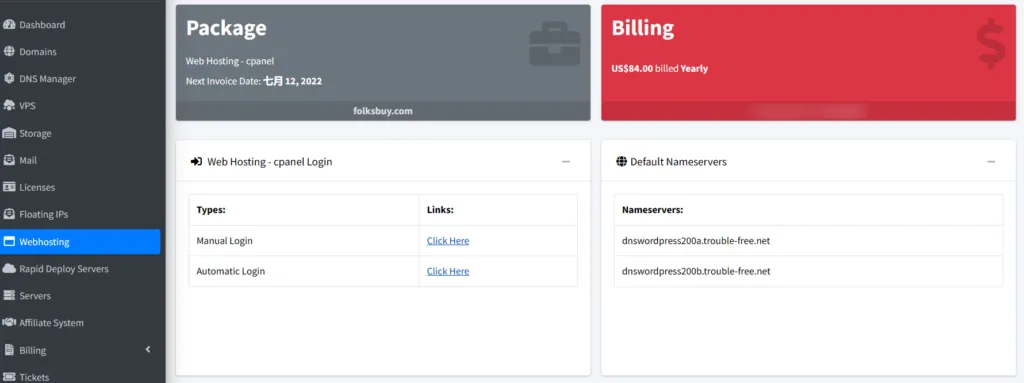Click the Automatic Login row label
1024x383 pixels.
point(231,271)
